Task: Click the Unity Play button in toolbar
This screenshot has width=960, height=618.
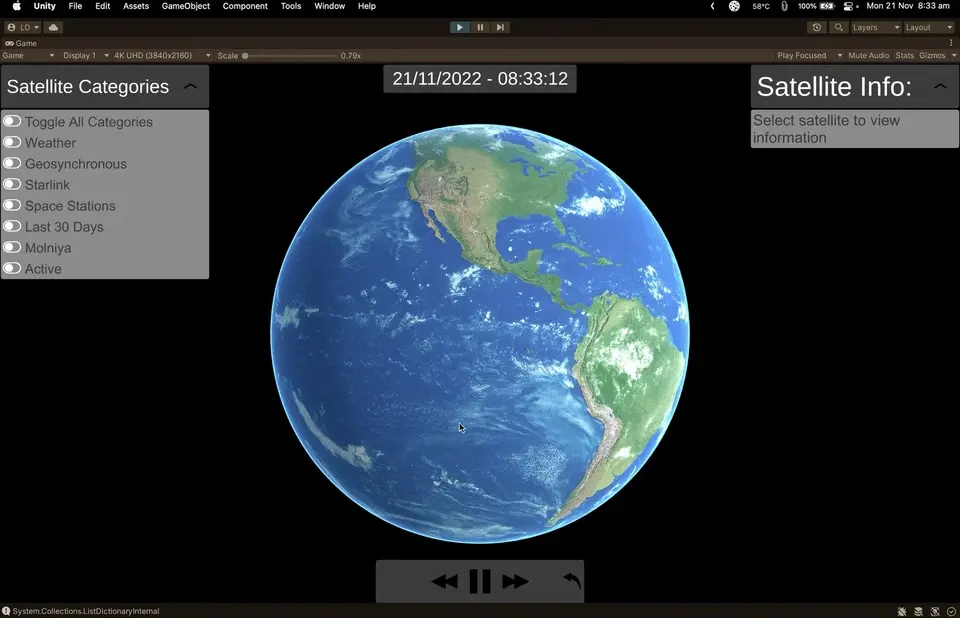Action: click(x=459, y=27)
